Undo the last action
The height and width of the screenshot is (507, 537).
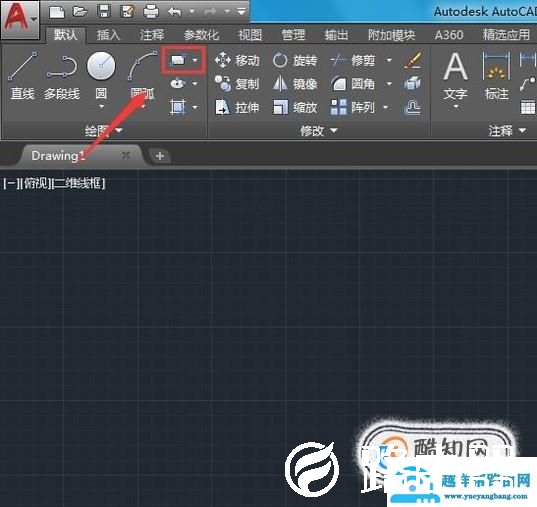tap(175, 12)
